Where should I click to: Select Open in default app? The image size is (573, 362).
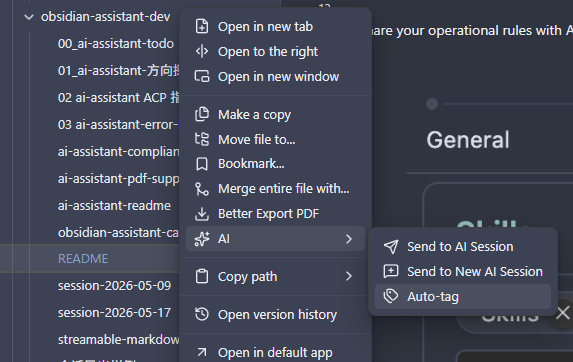pos(276,353)
